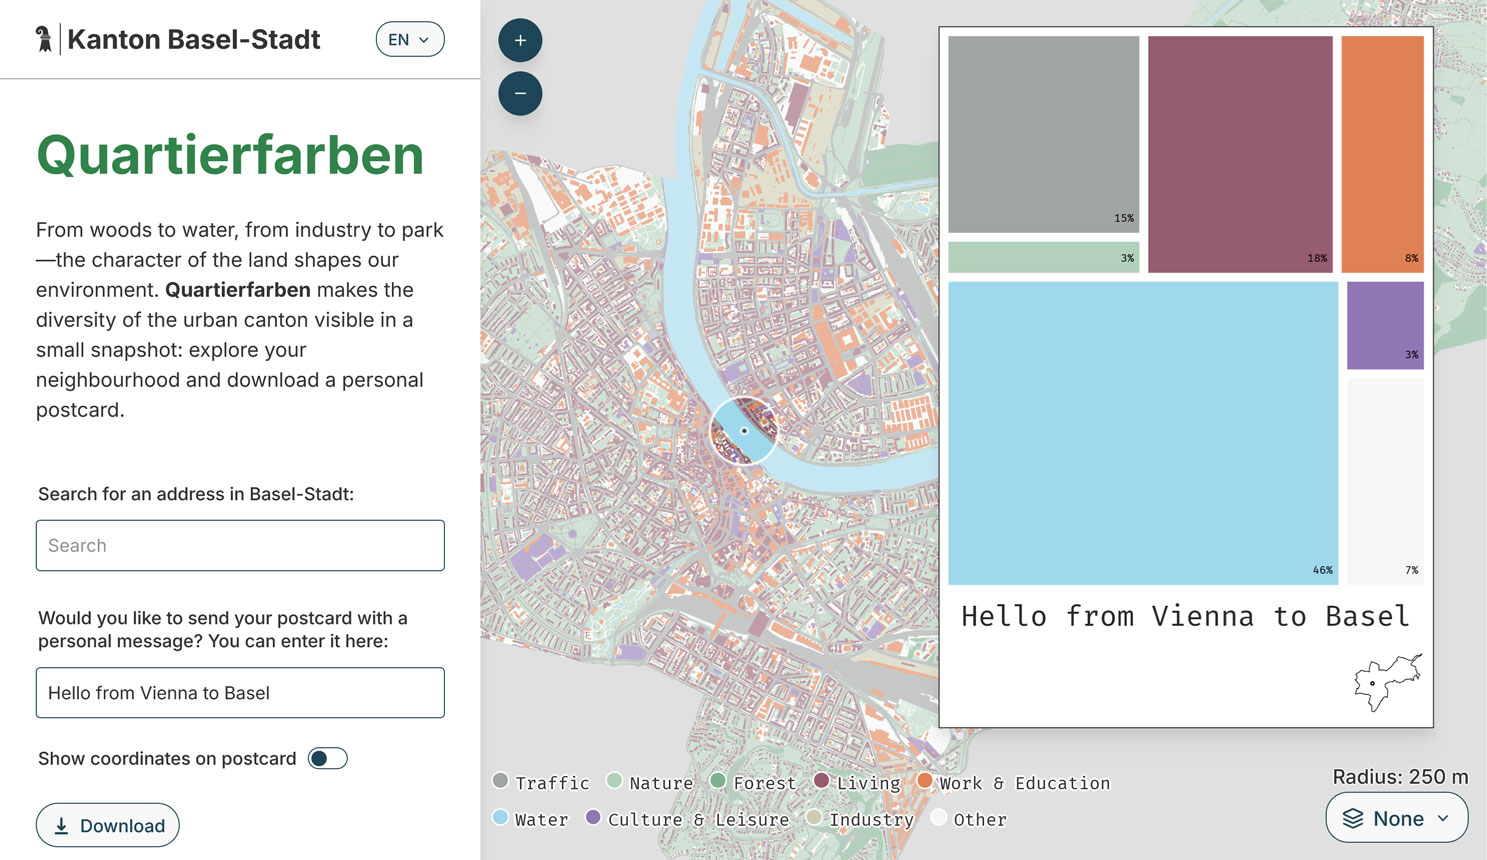1487x860 pixels.
Task: Click the download arrow icon
Action: click(x=61, y=825)
